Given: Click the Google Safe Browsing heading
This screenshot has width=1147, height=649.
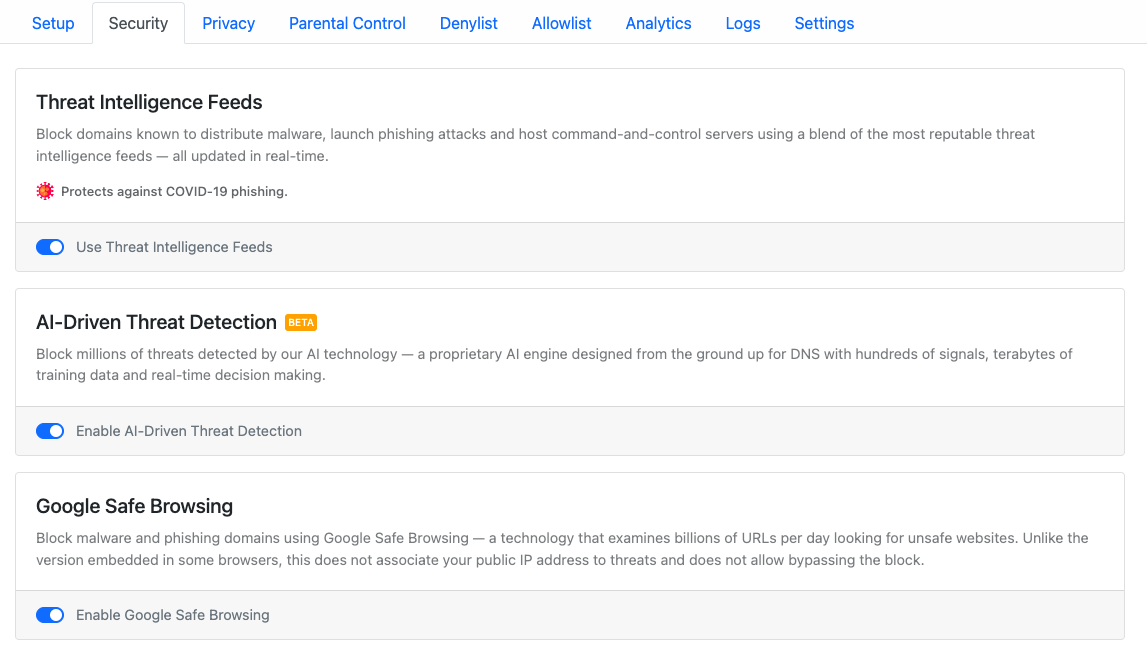Looking at the screenshot, I should click(135, 506).
